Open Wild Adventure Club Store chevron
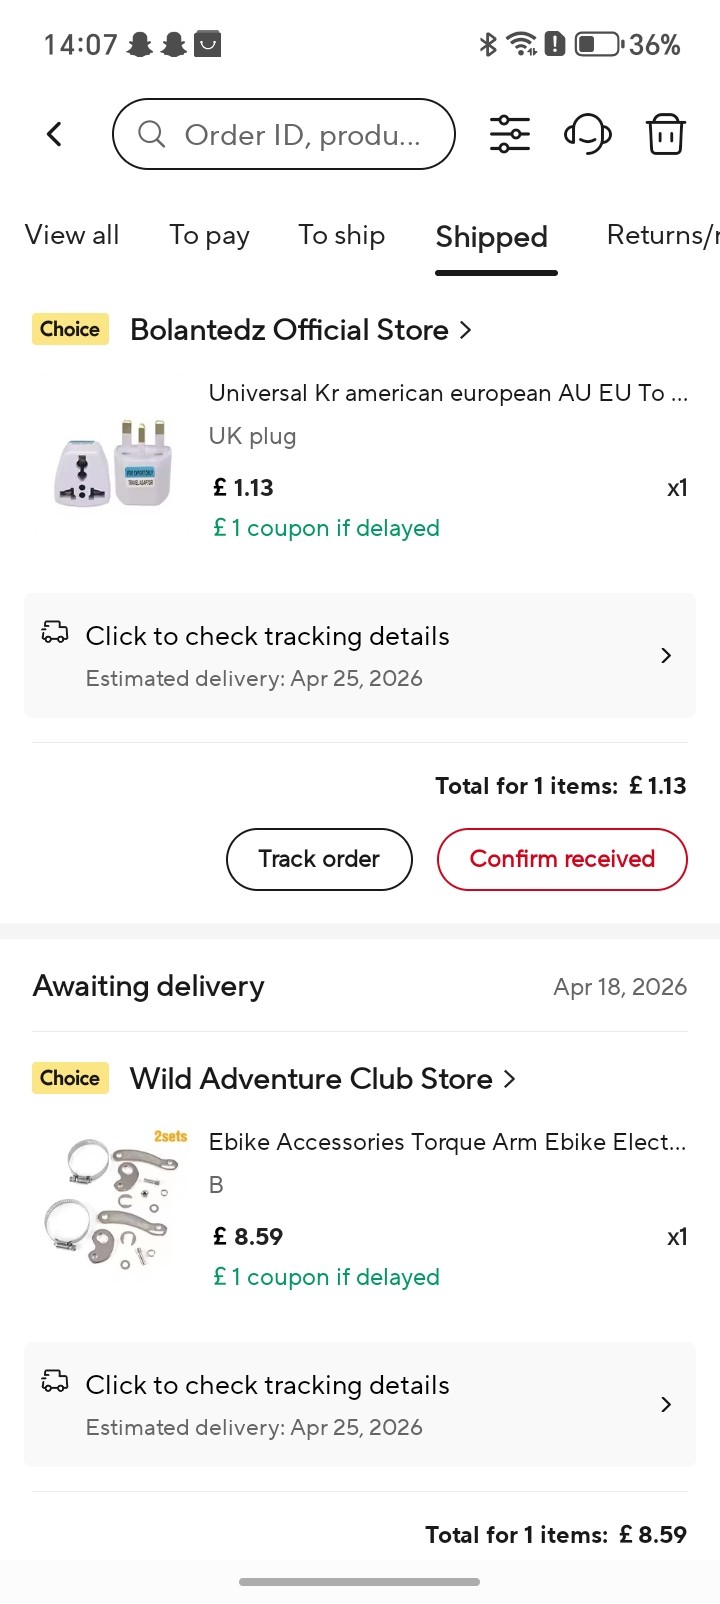The width and height of the screenshot is (720, 1604). (509, 1079)
